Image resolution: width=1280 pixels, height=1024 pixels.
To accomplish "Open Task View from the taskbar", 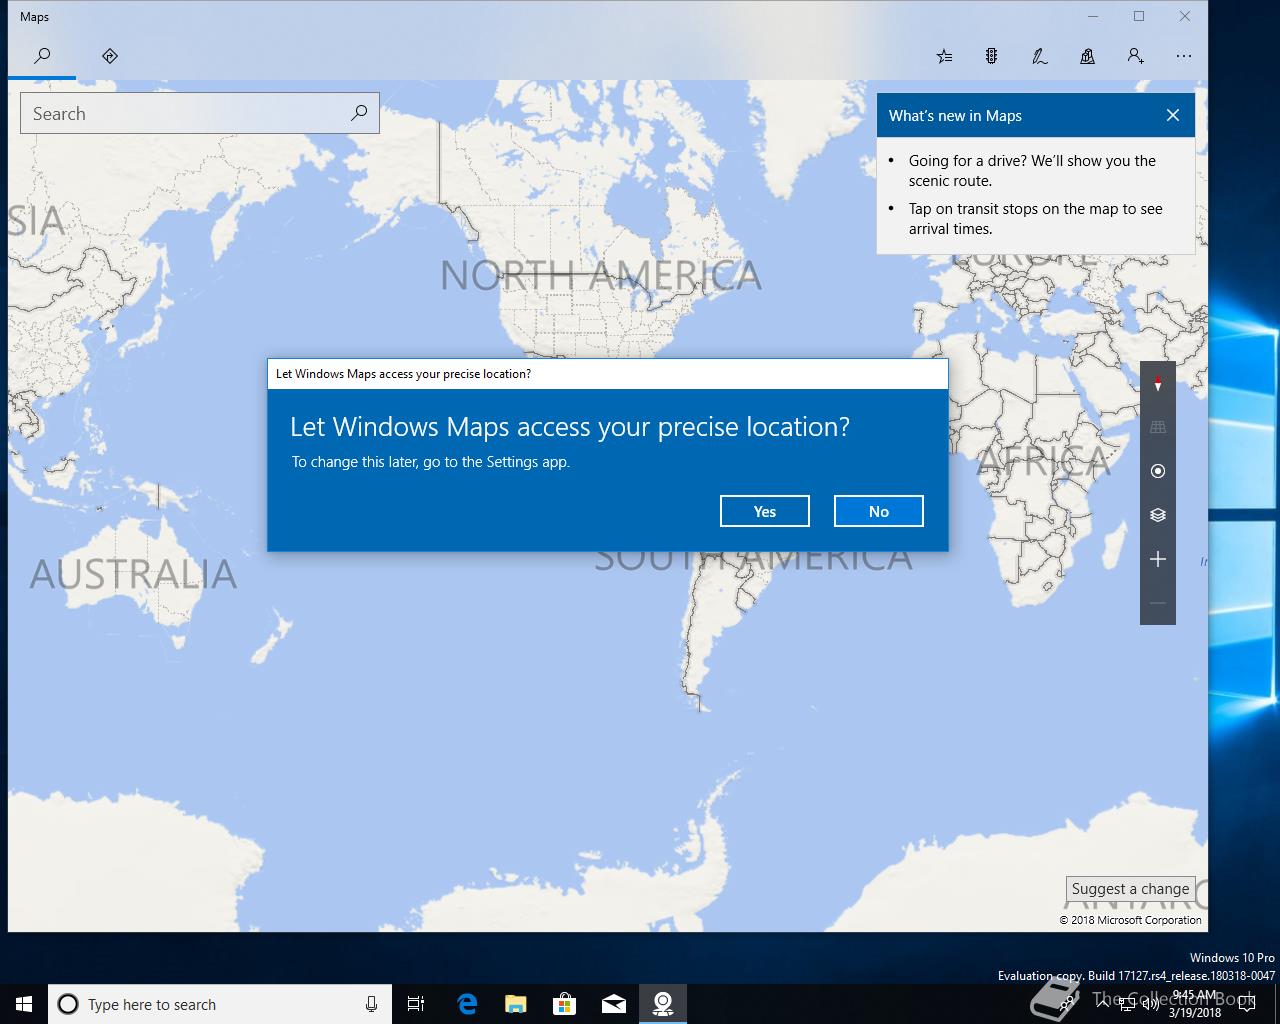I will [x=416, y=1004].
